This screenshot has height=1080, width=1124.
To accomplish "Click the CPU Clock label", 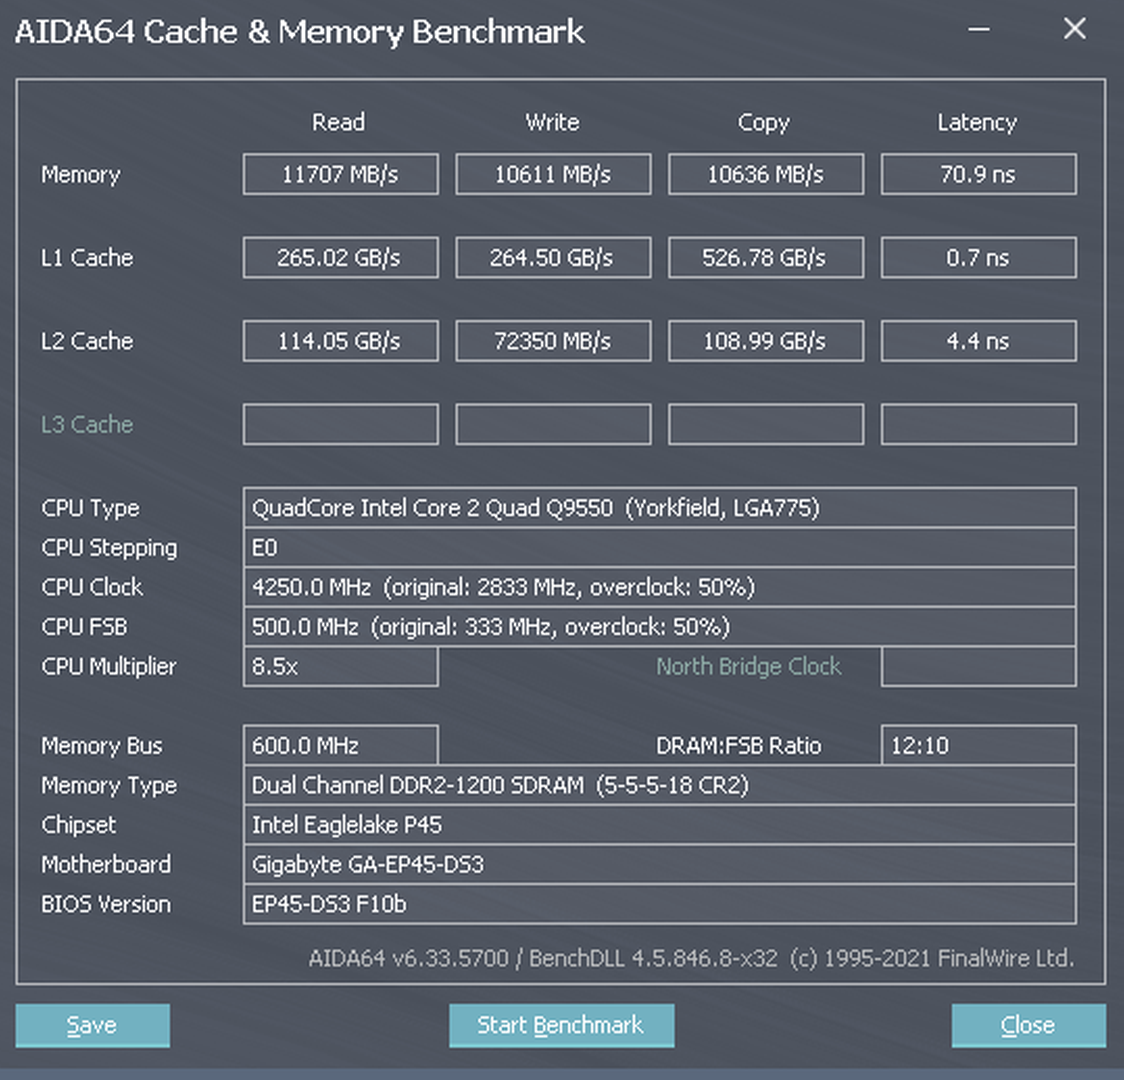I will click(92, 588).
